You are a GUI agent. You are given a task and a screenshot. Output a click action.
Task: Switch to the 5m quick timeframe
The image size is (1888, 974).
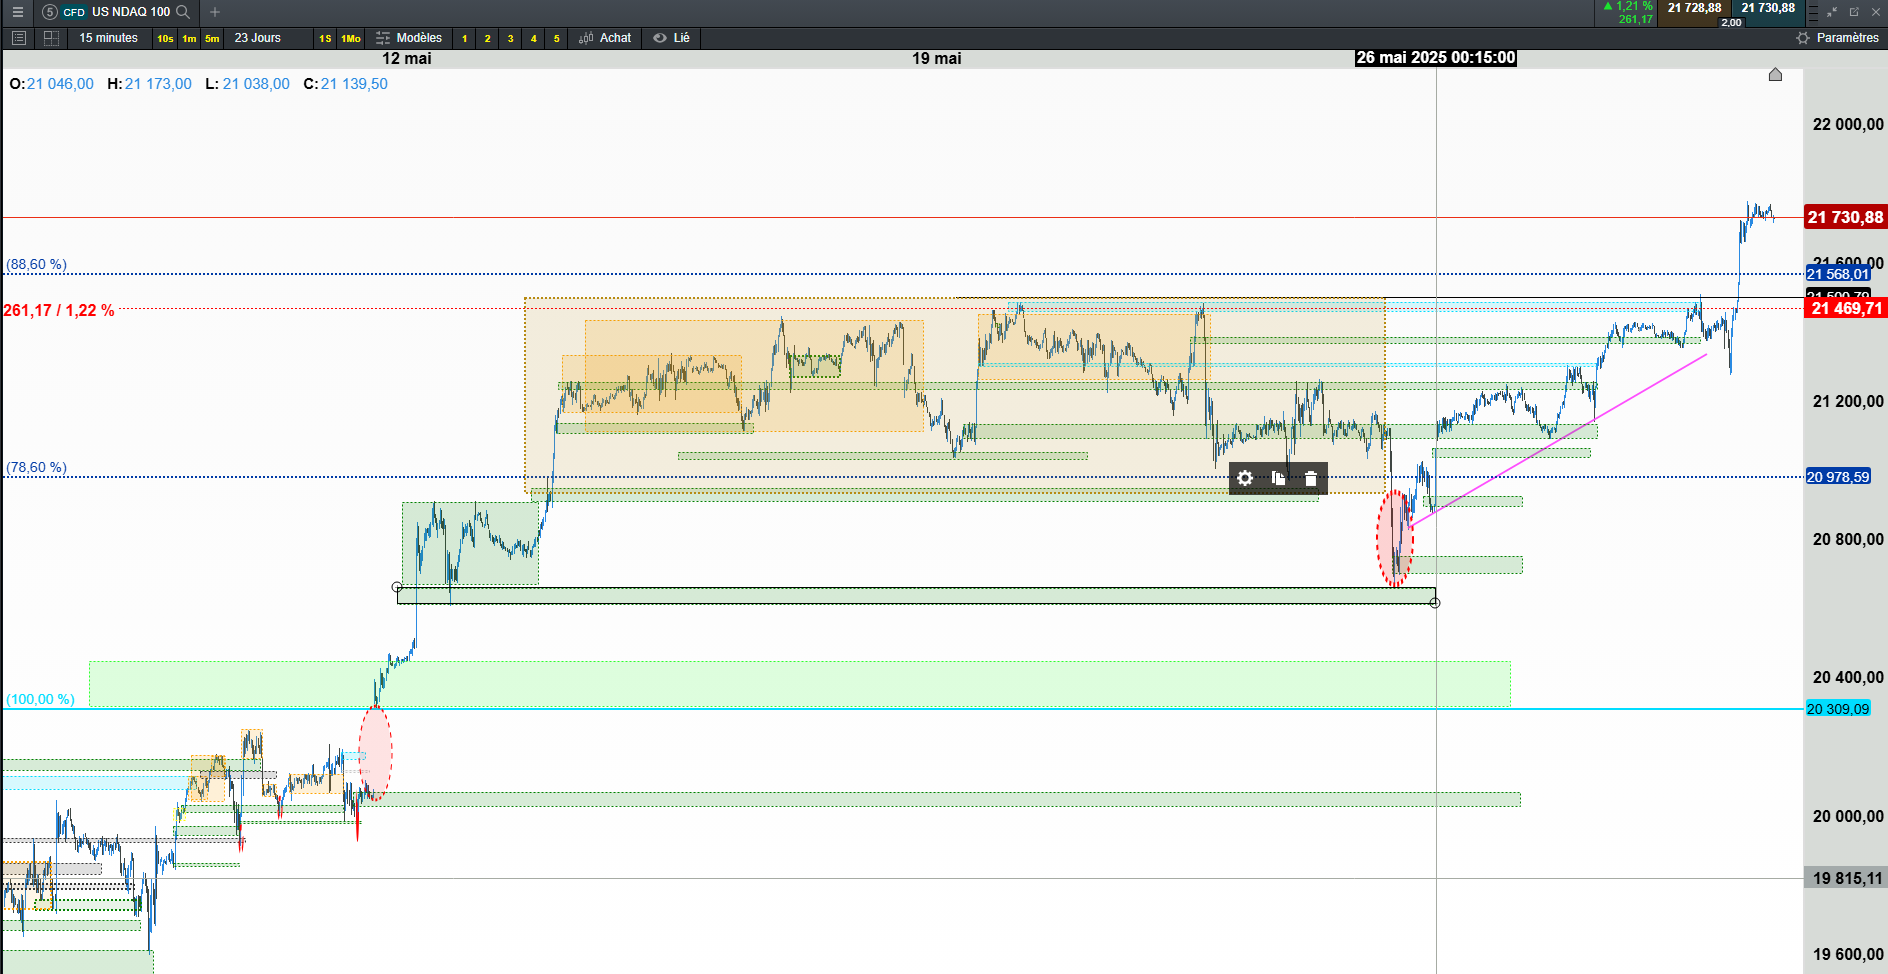pyautogui.click(x=212, y=39)
